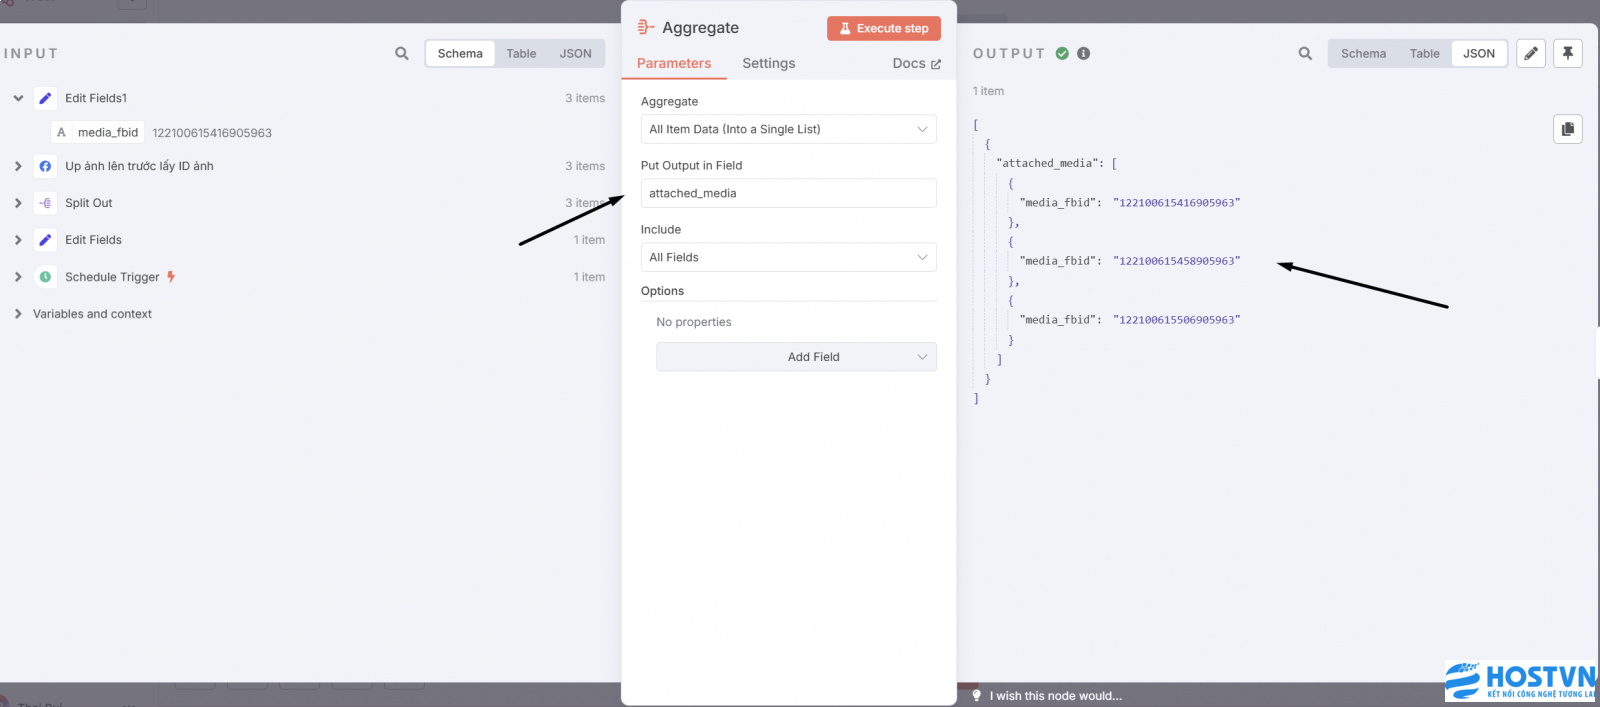Expand the Up ảnh lên trước lấy ID ảnh node
The width and height of the screenshot is (1600, 707).
(x=18, y=166)
